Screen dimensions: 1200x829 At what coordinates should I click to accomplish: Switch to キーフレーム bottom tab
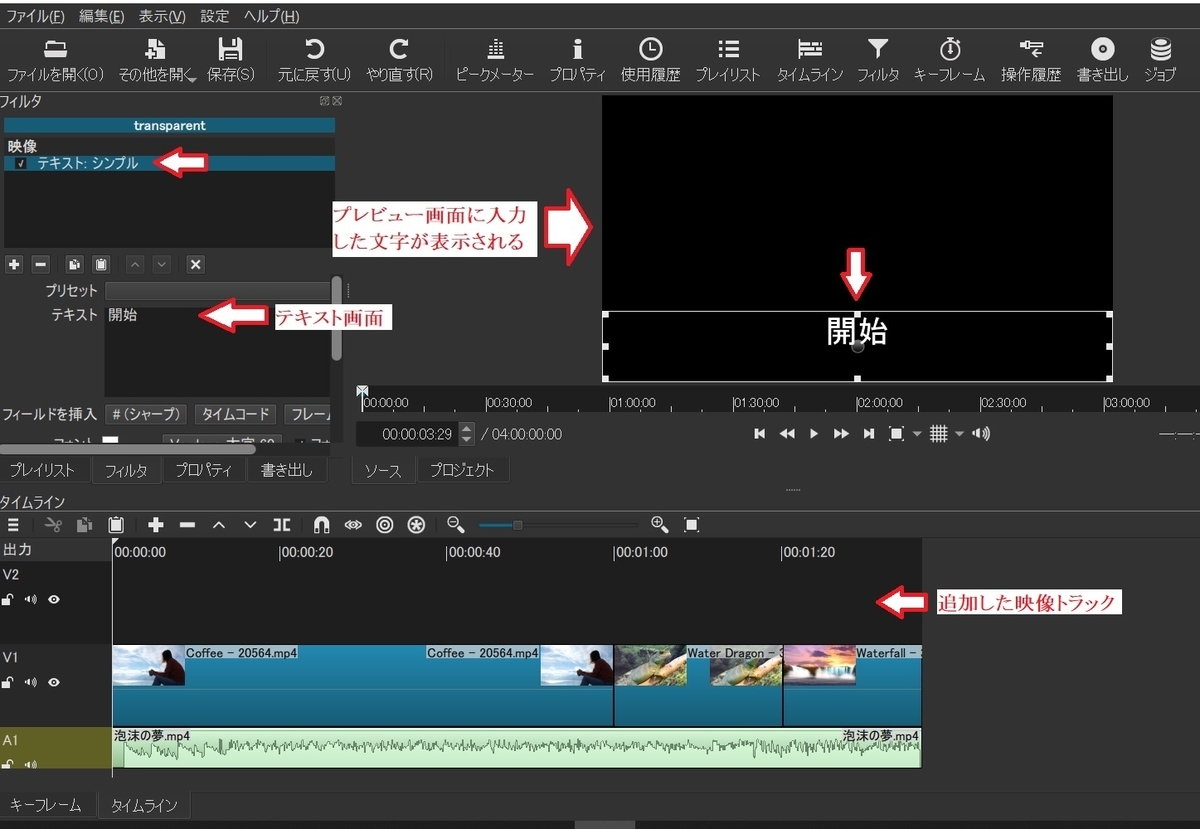pos(44,805)
